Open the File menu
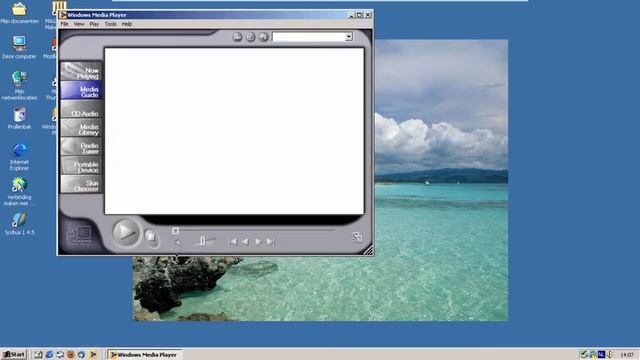 (x=64, y=24)
